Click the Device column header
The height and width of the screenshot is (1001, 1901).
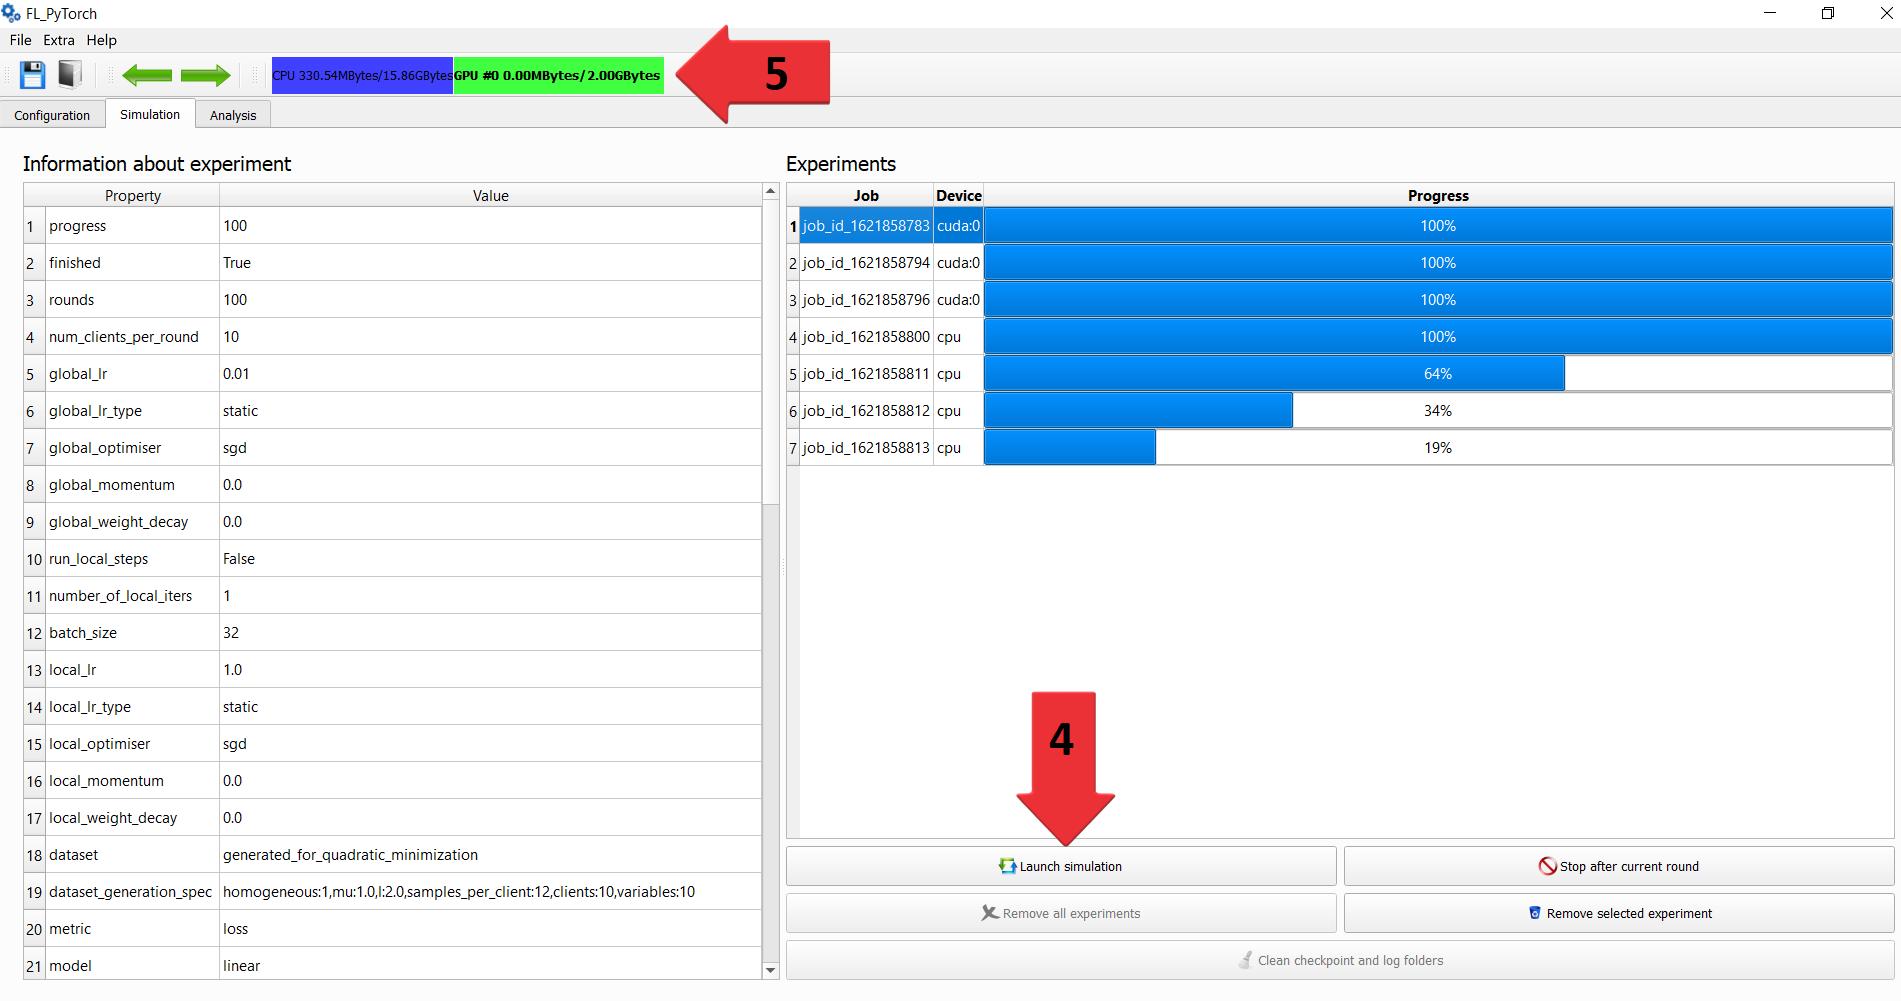tap(959, 195)
